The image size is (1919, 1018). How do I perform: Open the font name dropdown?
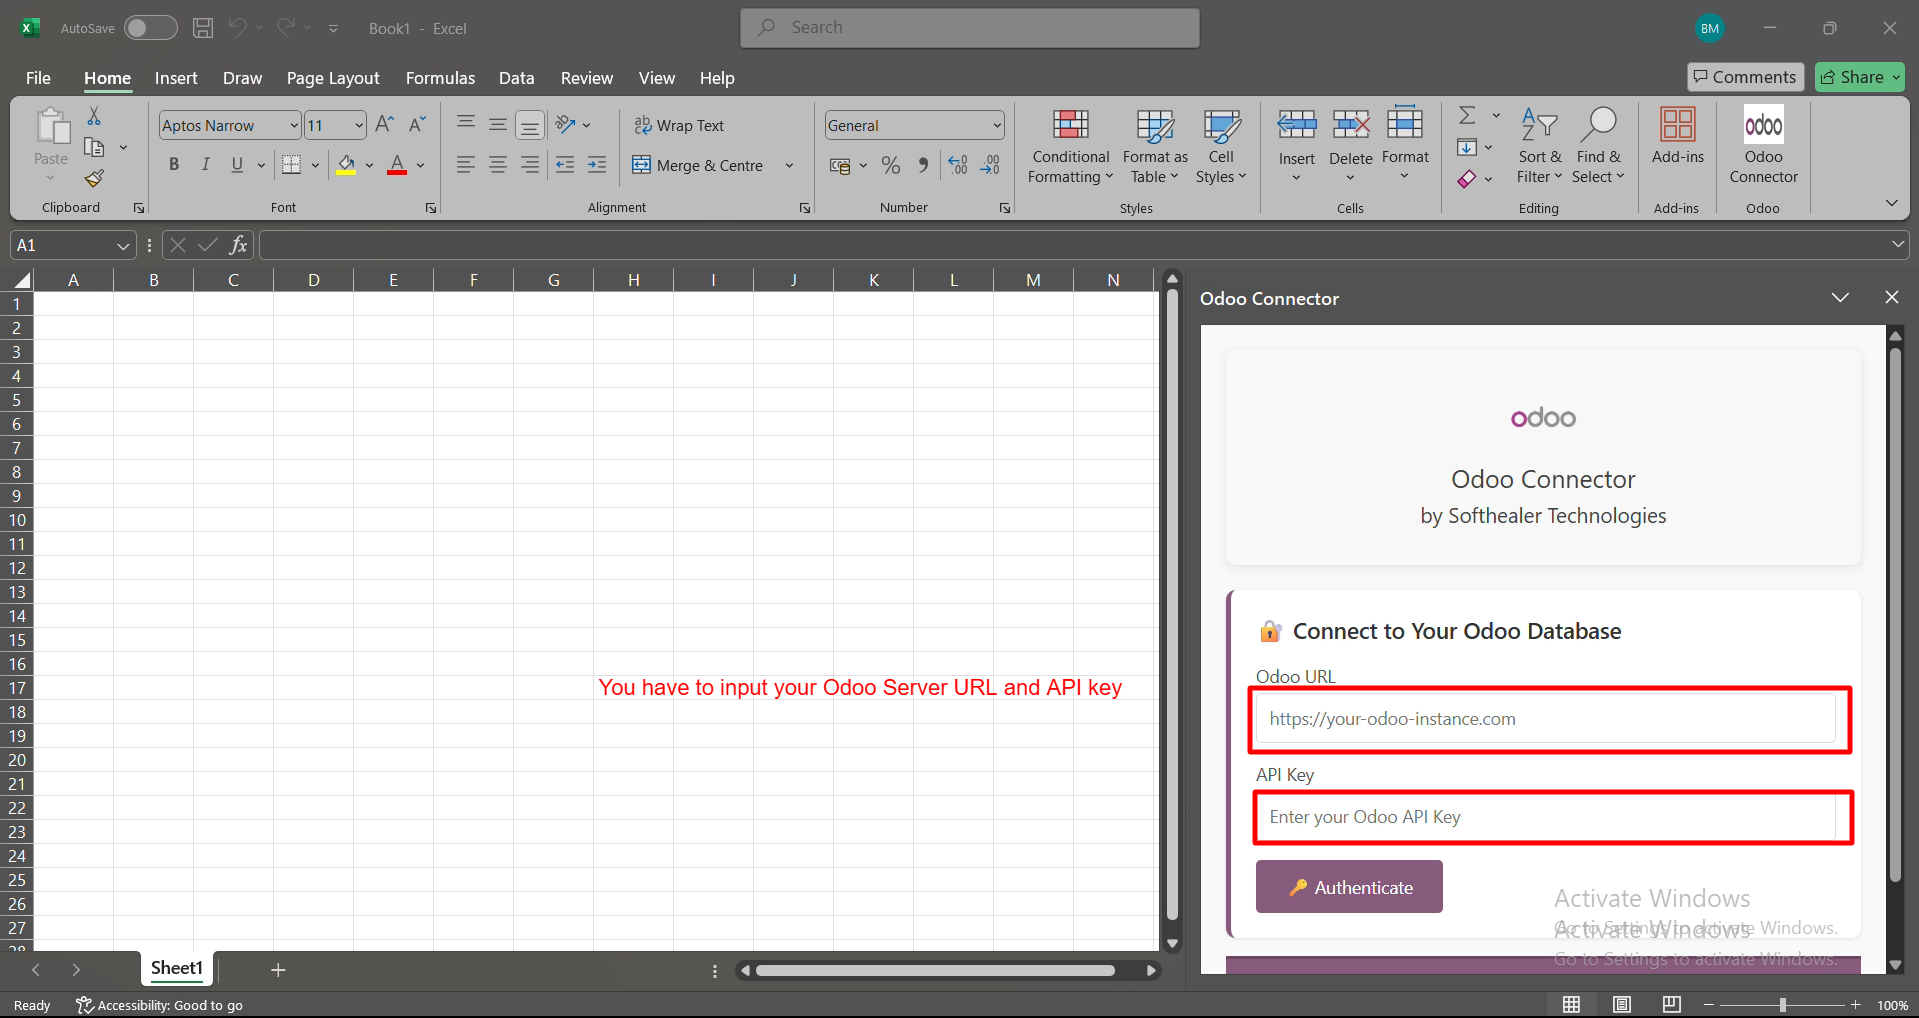[294, 126]
